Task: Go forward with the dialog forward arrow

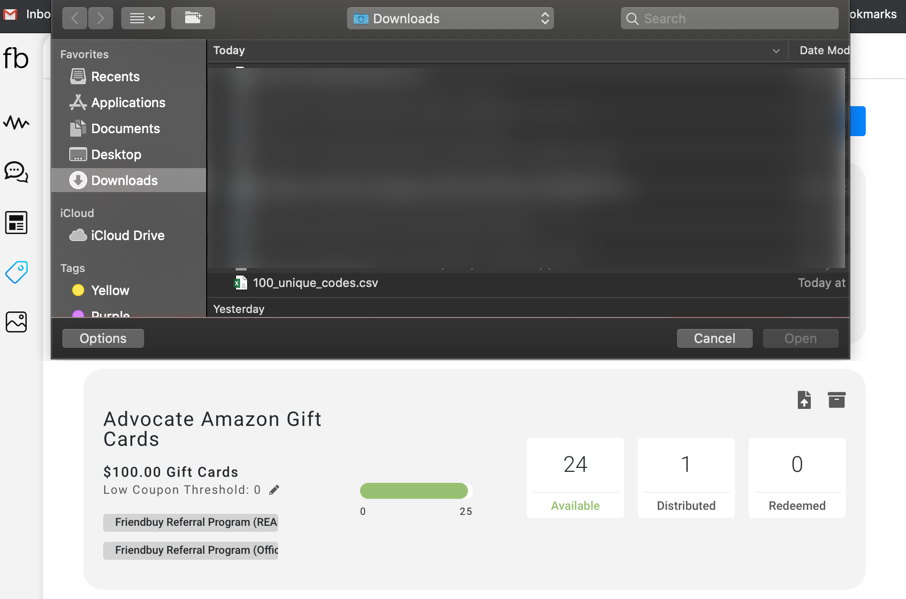Action: pos(101,18)
